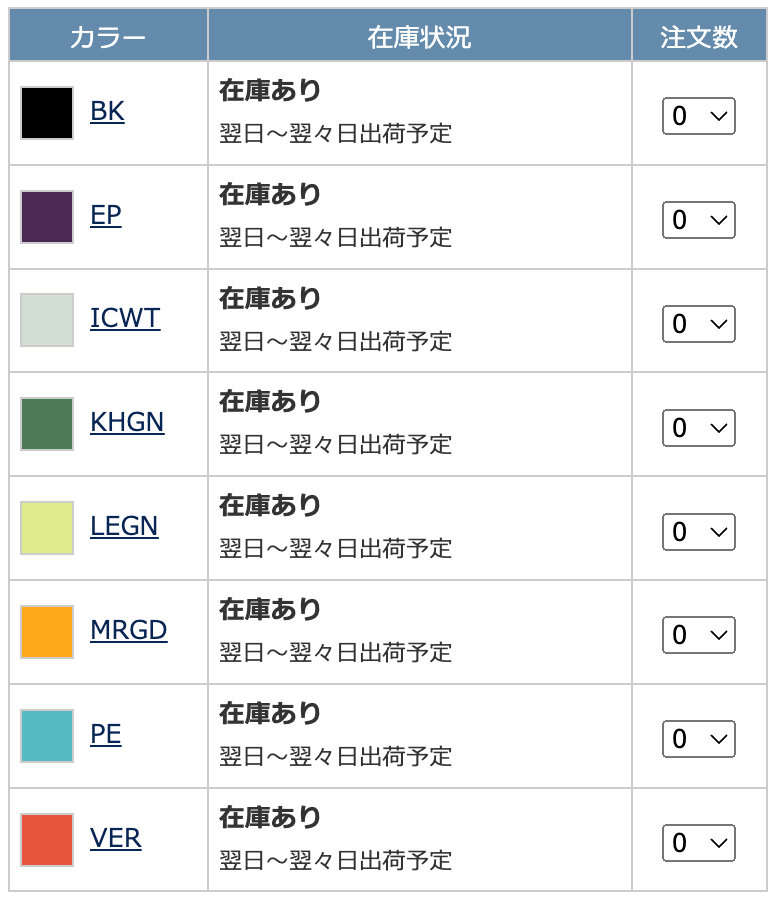Follow the MRGD color link
776x900 pixels.
point(129,630)
